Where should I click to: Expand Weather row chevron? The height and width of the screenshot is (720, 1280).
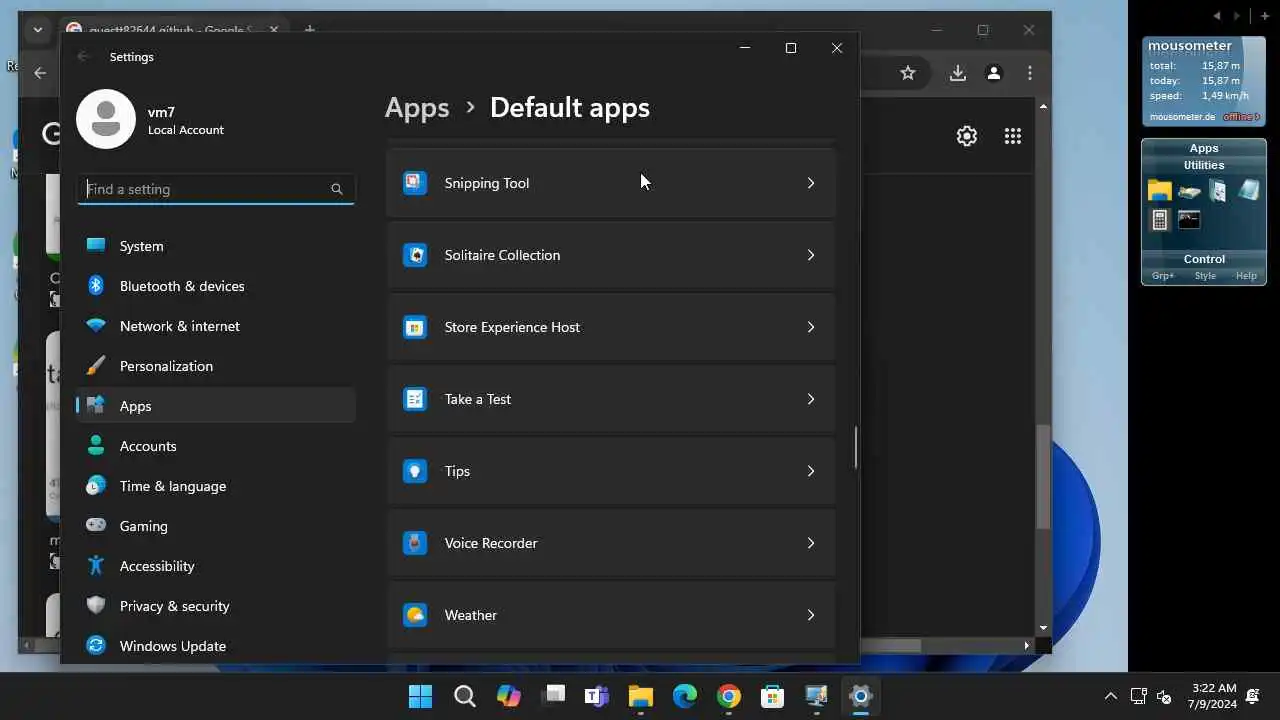811,615
